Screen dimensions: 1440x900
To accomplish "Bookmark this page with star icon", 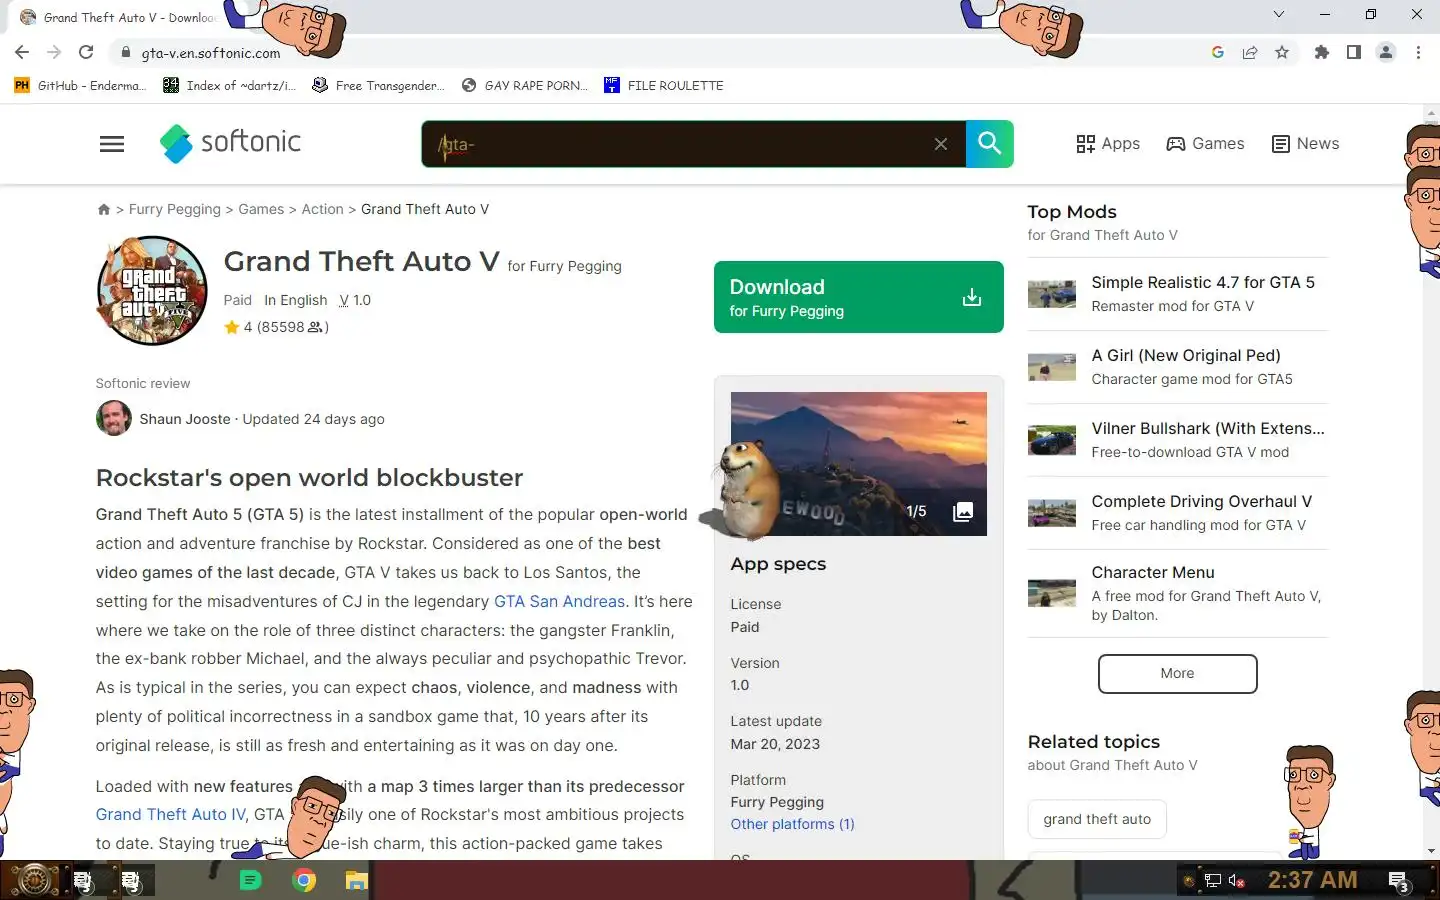I will pos(1282,52).
